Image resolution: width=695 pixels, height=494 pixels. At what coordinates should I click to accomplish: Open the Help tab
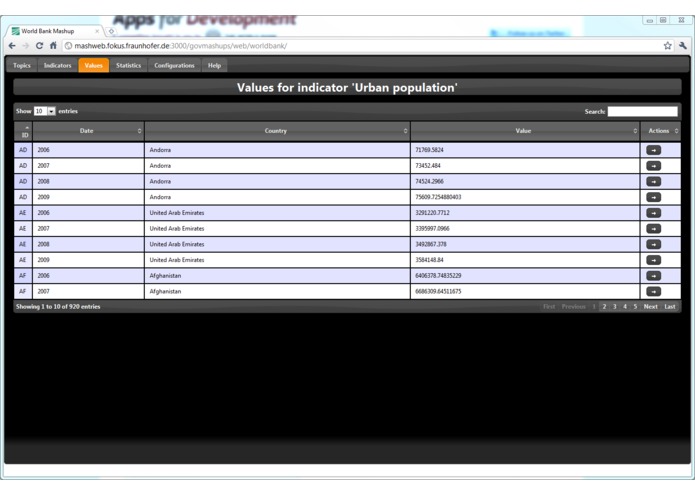click(x=215, y=65)
